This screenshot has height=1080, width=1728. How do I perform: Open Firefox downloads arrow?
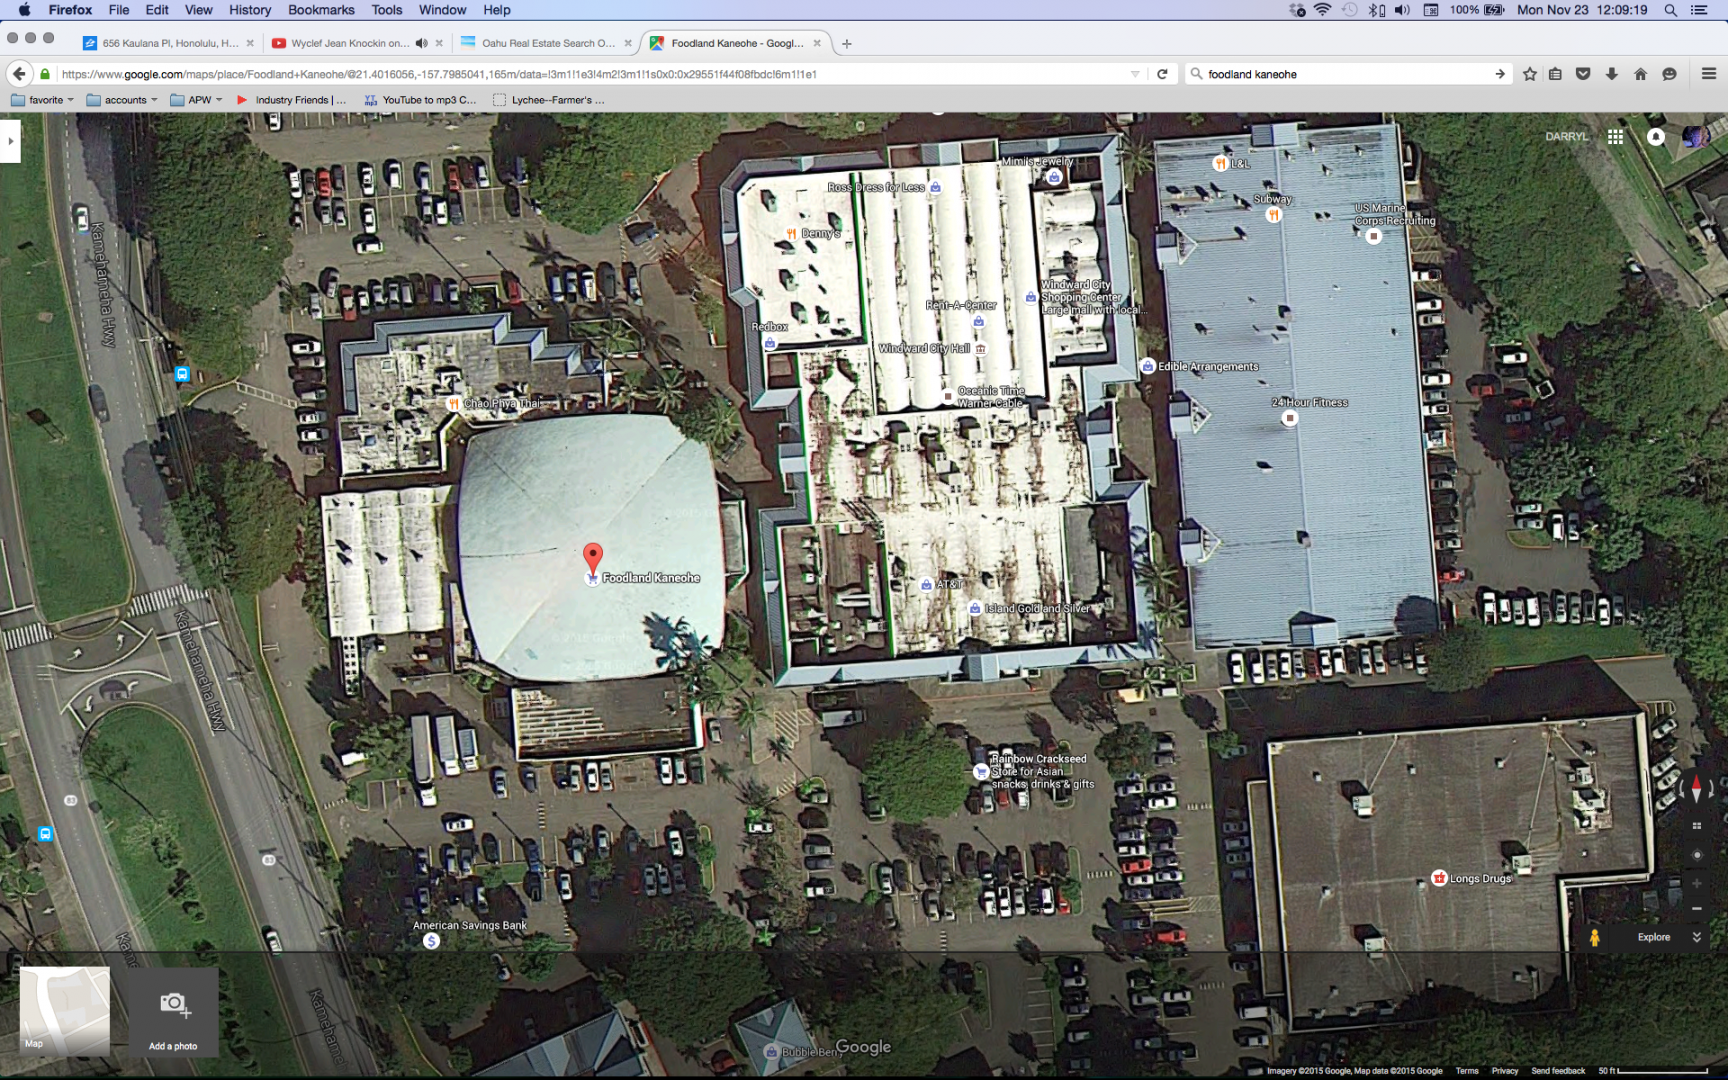click(1611, 74)
